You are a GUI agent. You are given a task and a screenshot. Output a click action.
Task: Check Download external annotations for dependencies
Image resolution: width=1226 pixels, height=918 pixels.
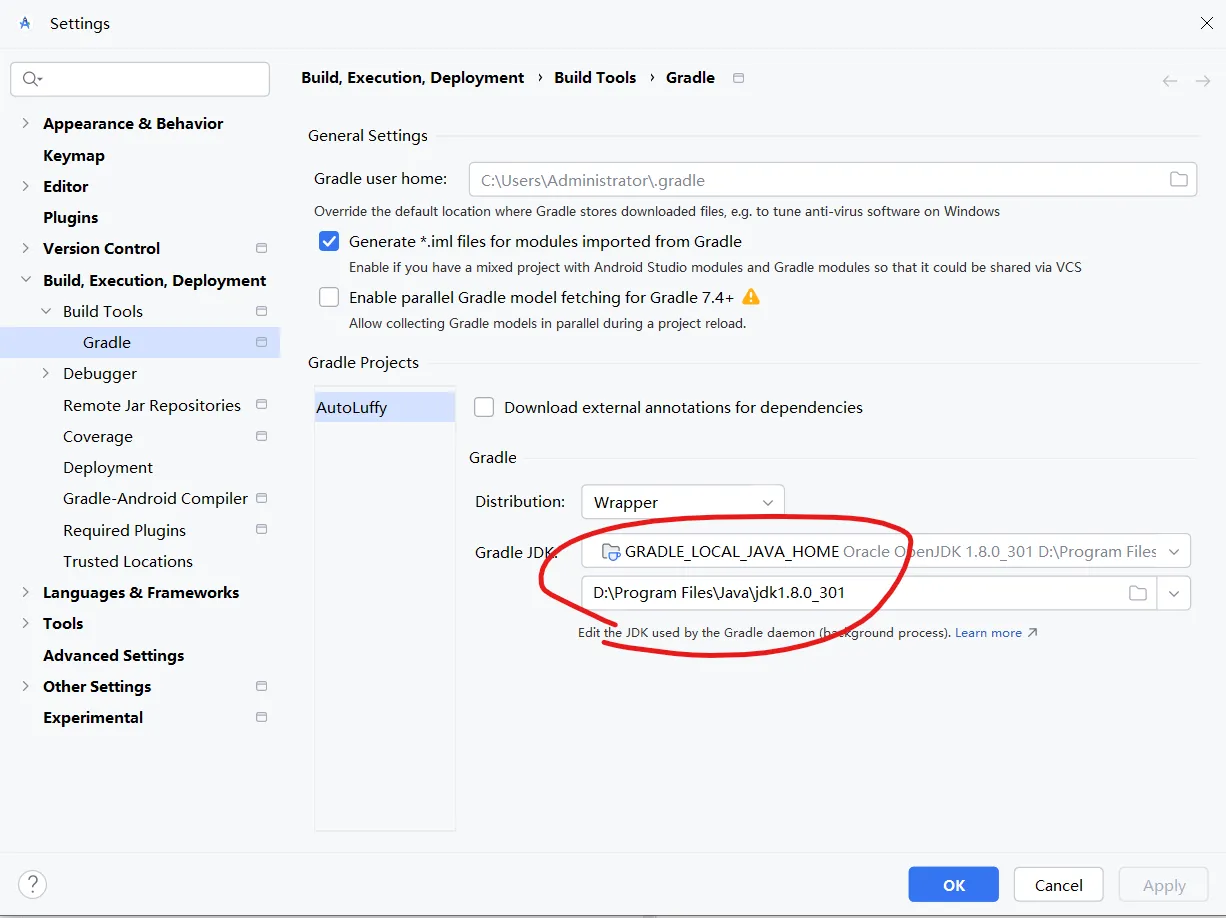[x=484, y=407]
